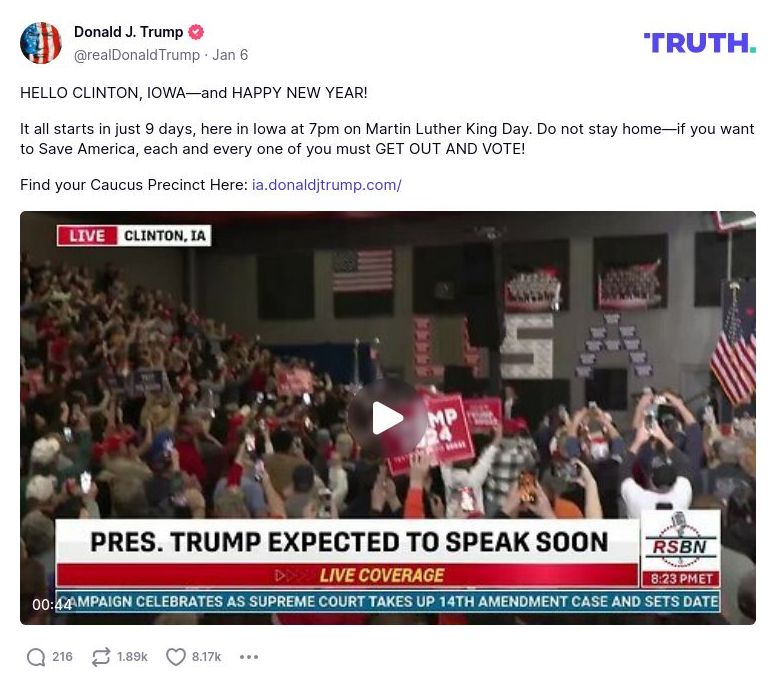Open the three-dot more options menu

tap(249, 657)
